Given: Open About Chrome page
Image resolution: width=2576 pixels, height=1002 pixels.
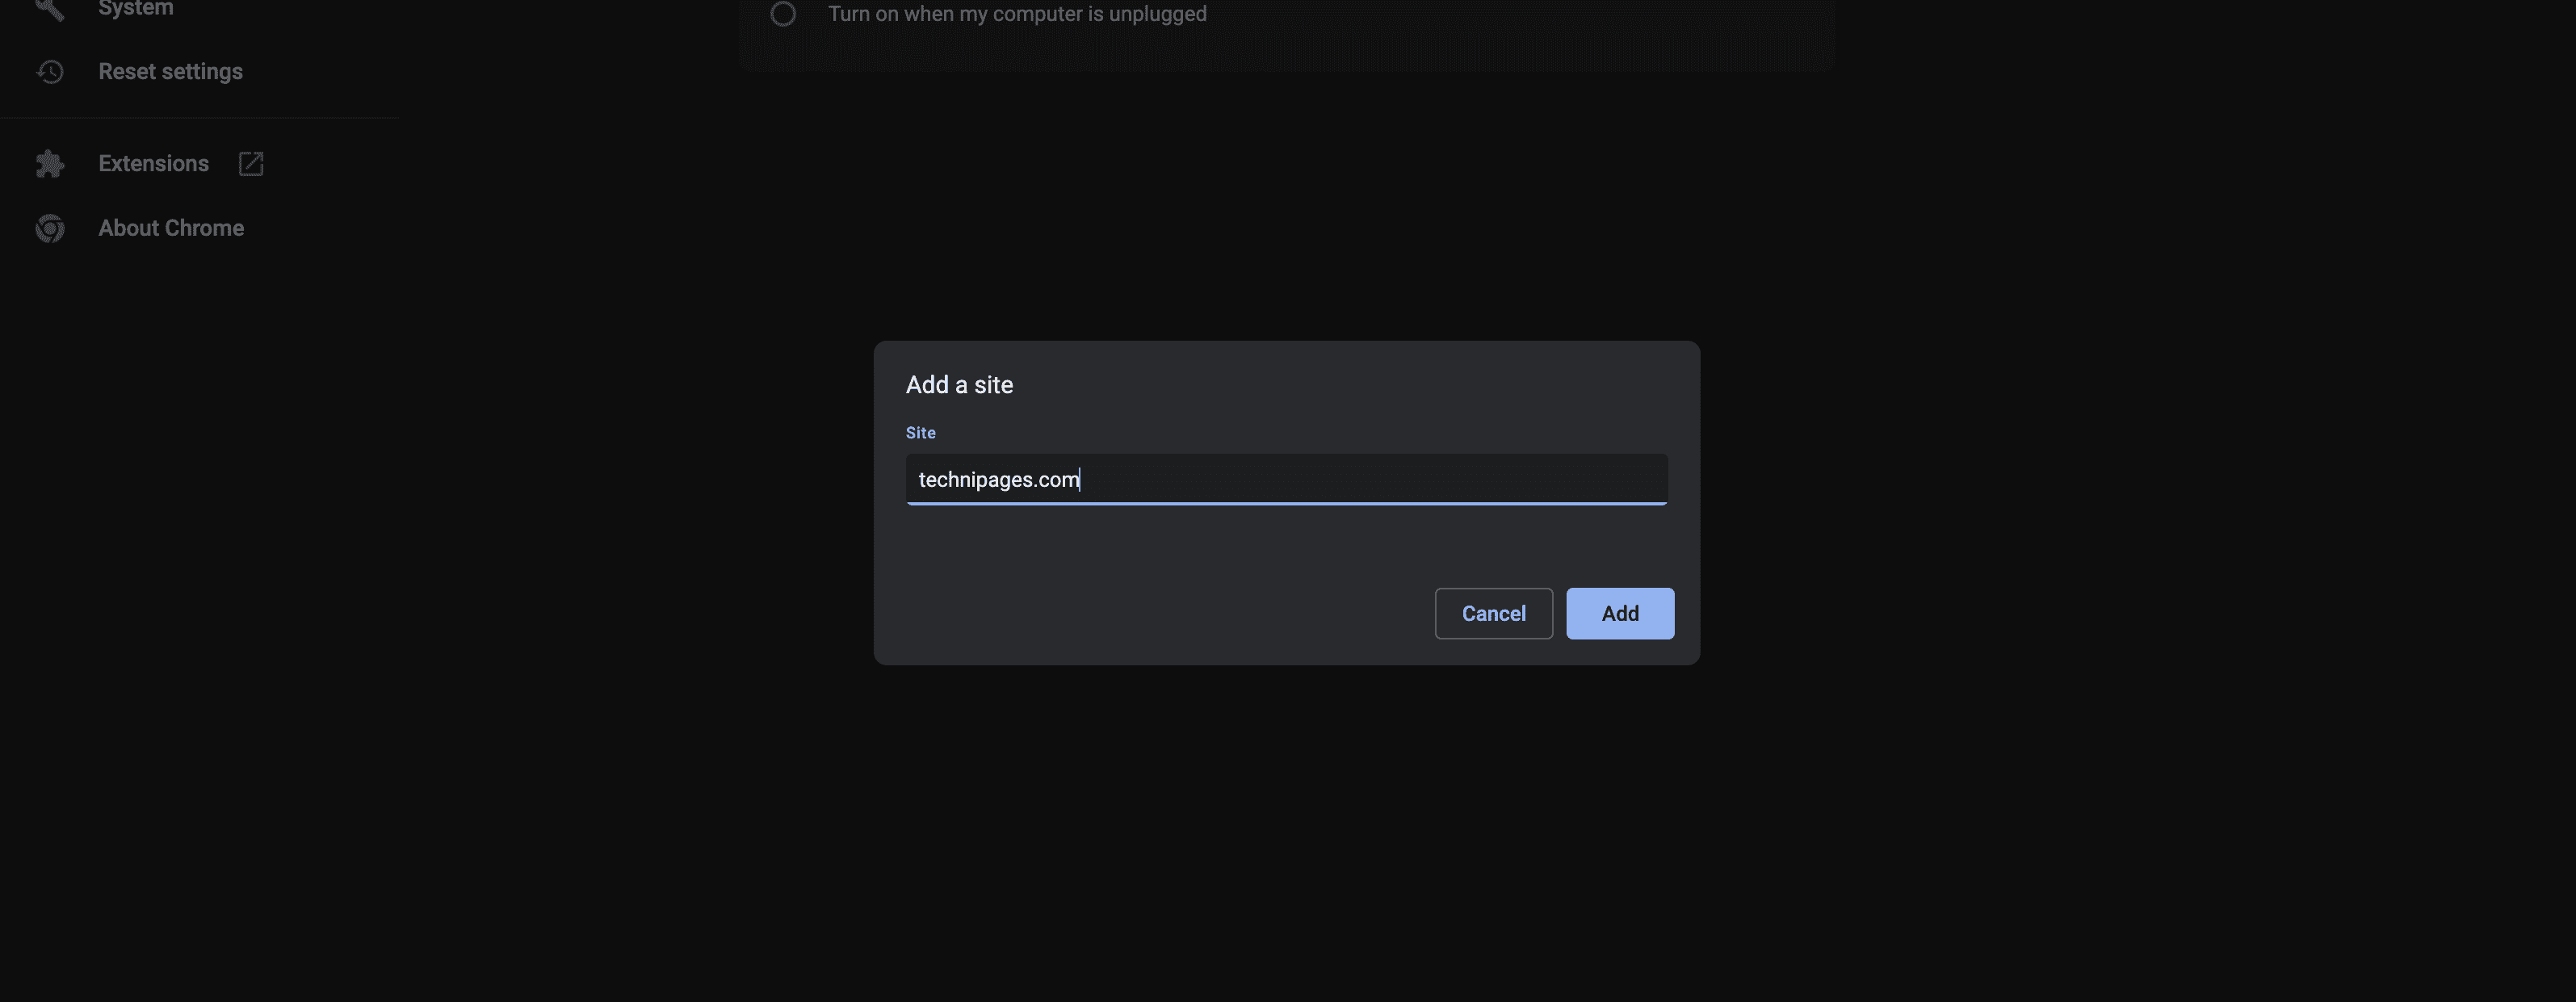Looking at the screenshot, I should click(x=171, y=228).
